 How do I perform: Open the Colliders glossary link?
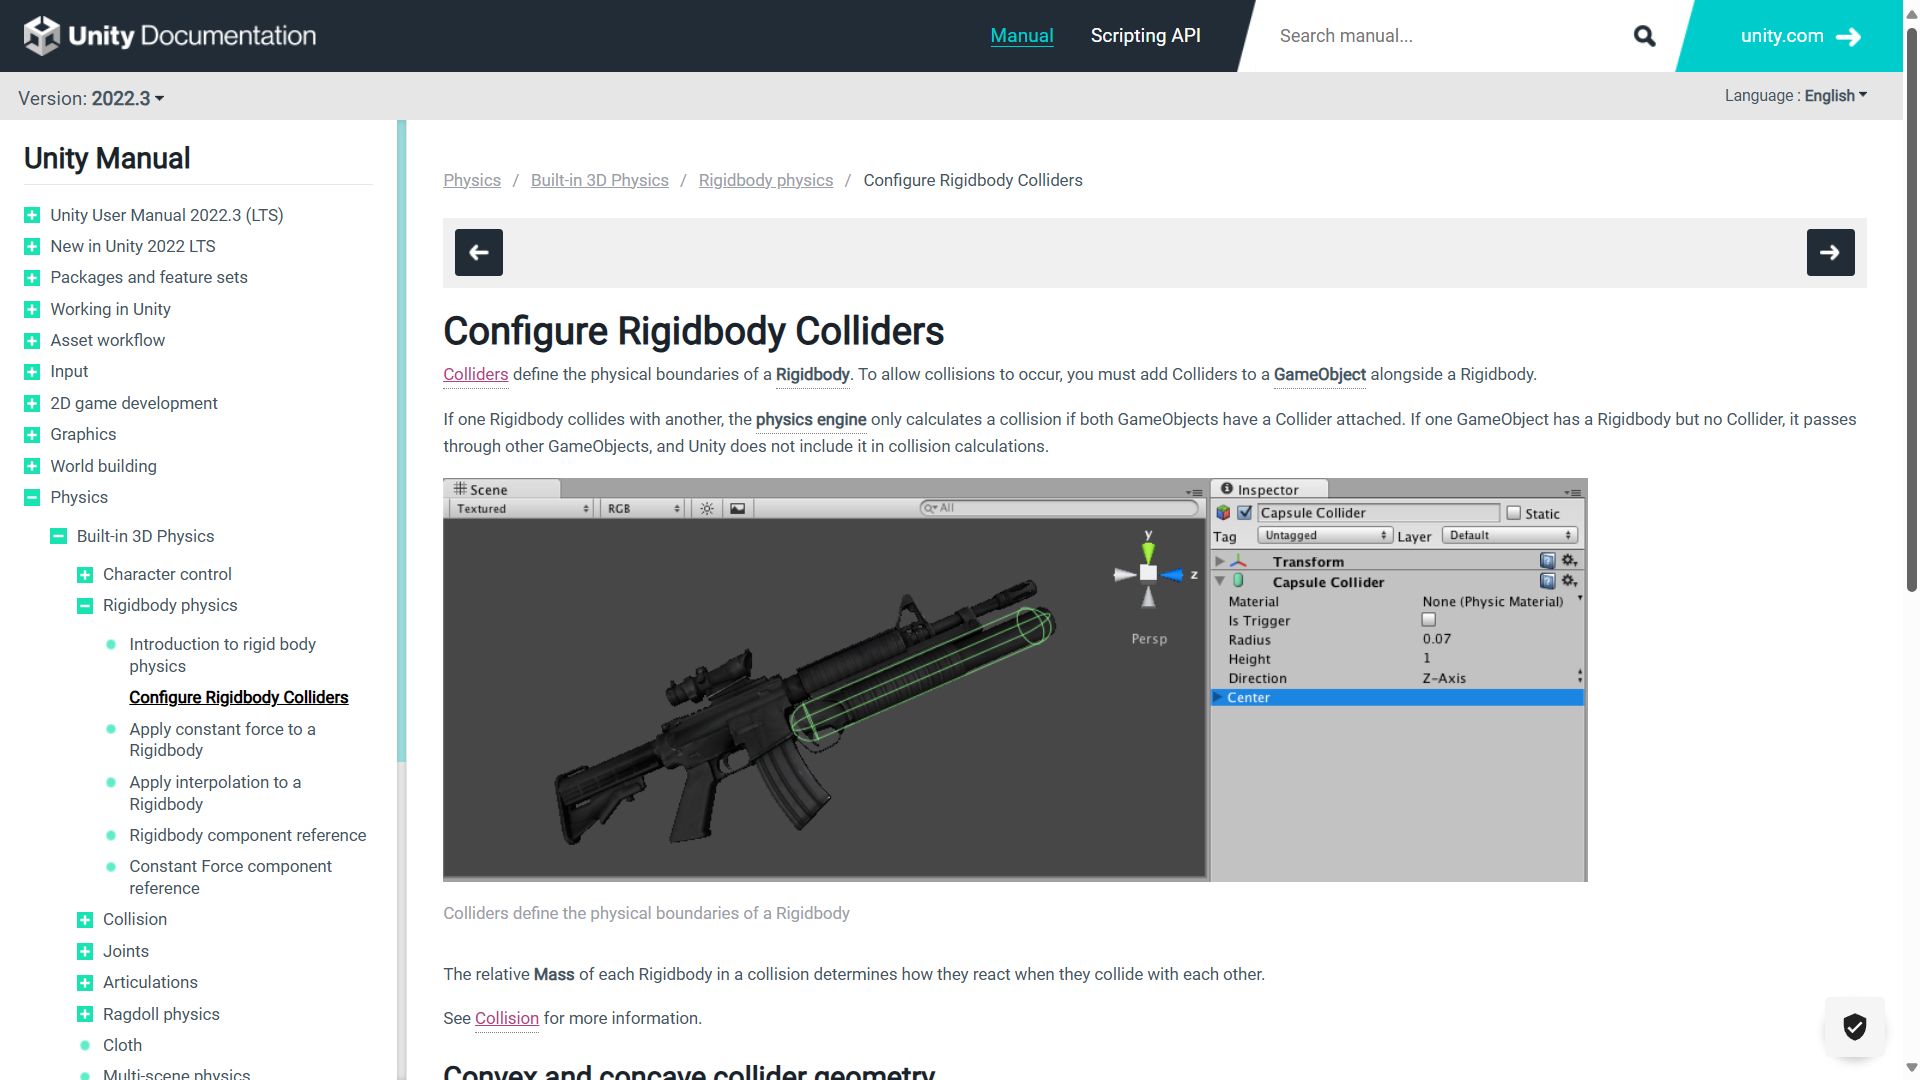(x=475, y=375)
